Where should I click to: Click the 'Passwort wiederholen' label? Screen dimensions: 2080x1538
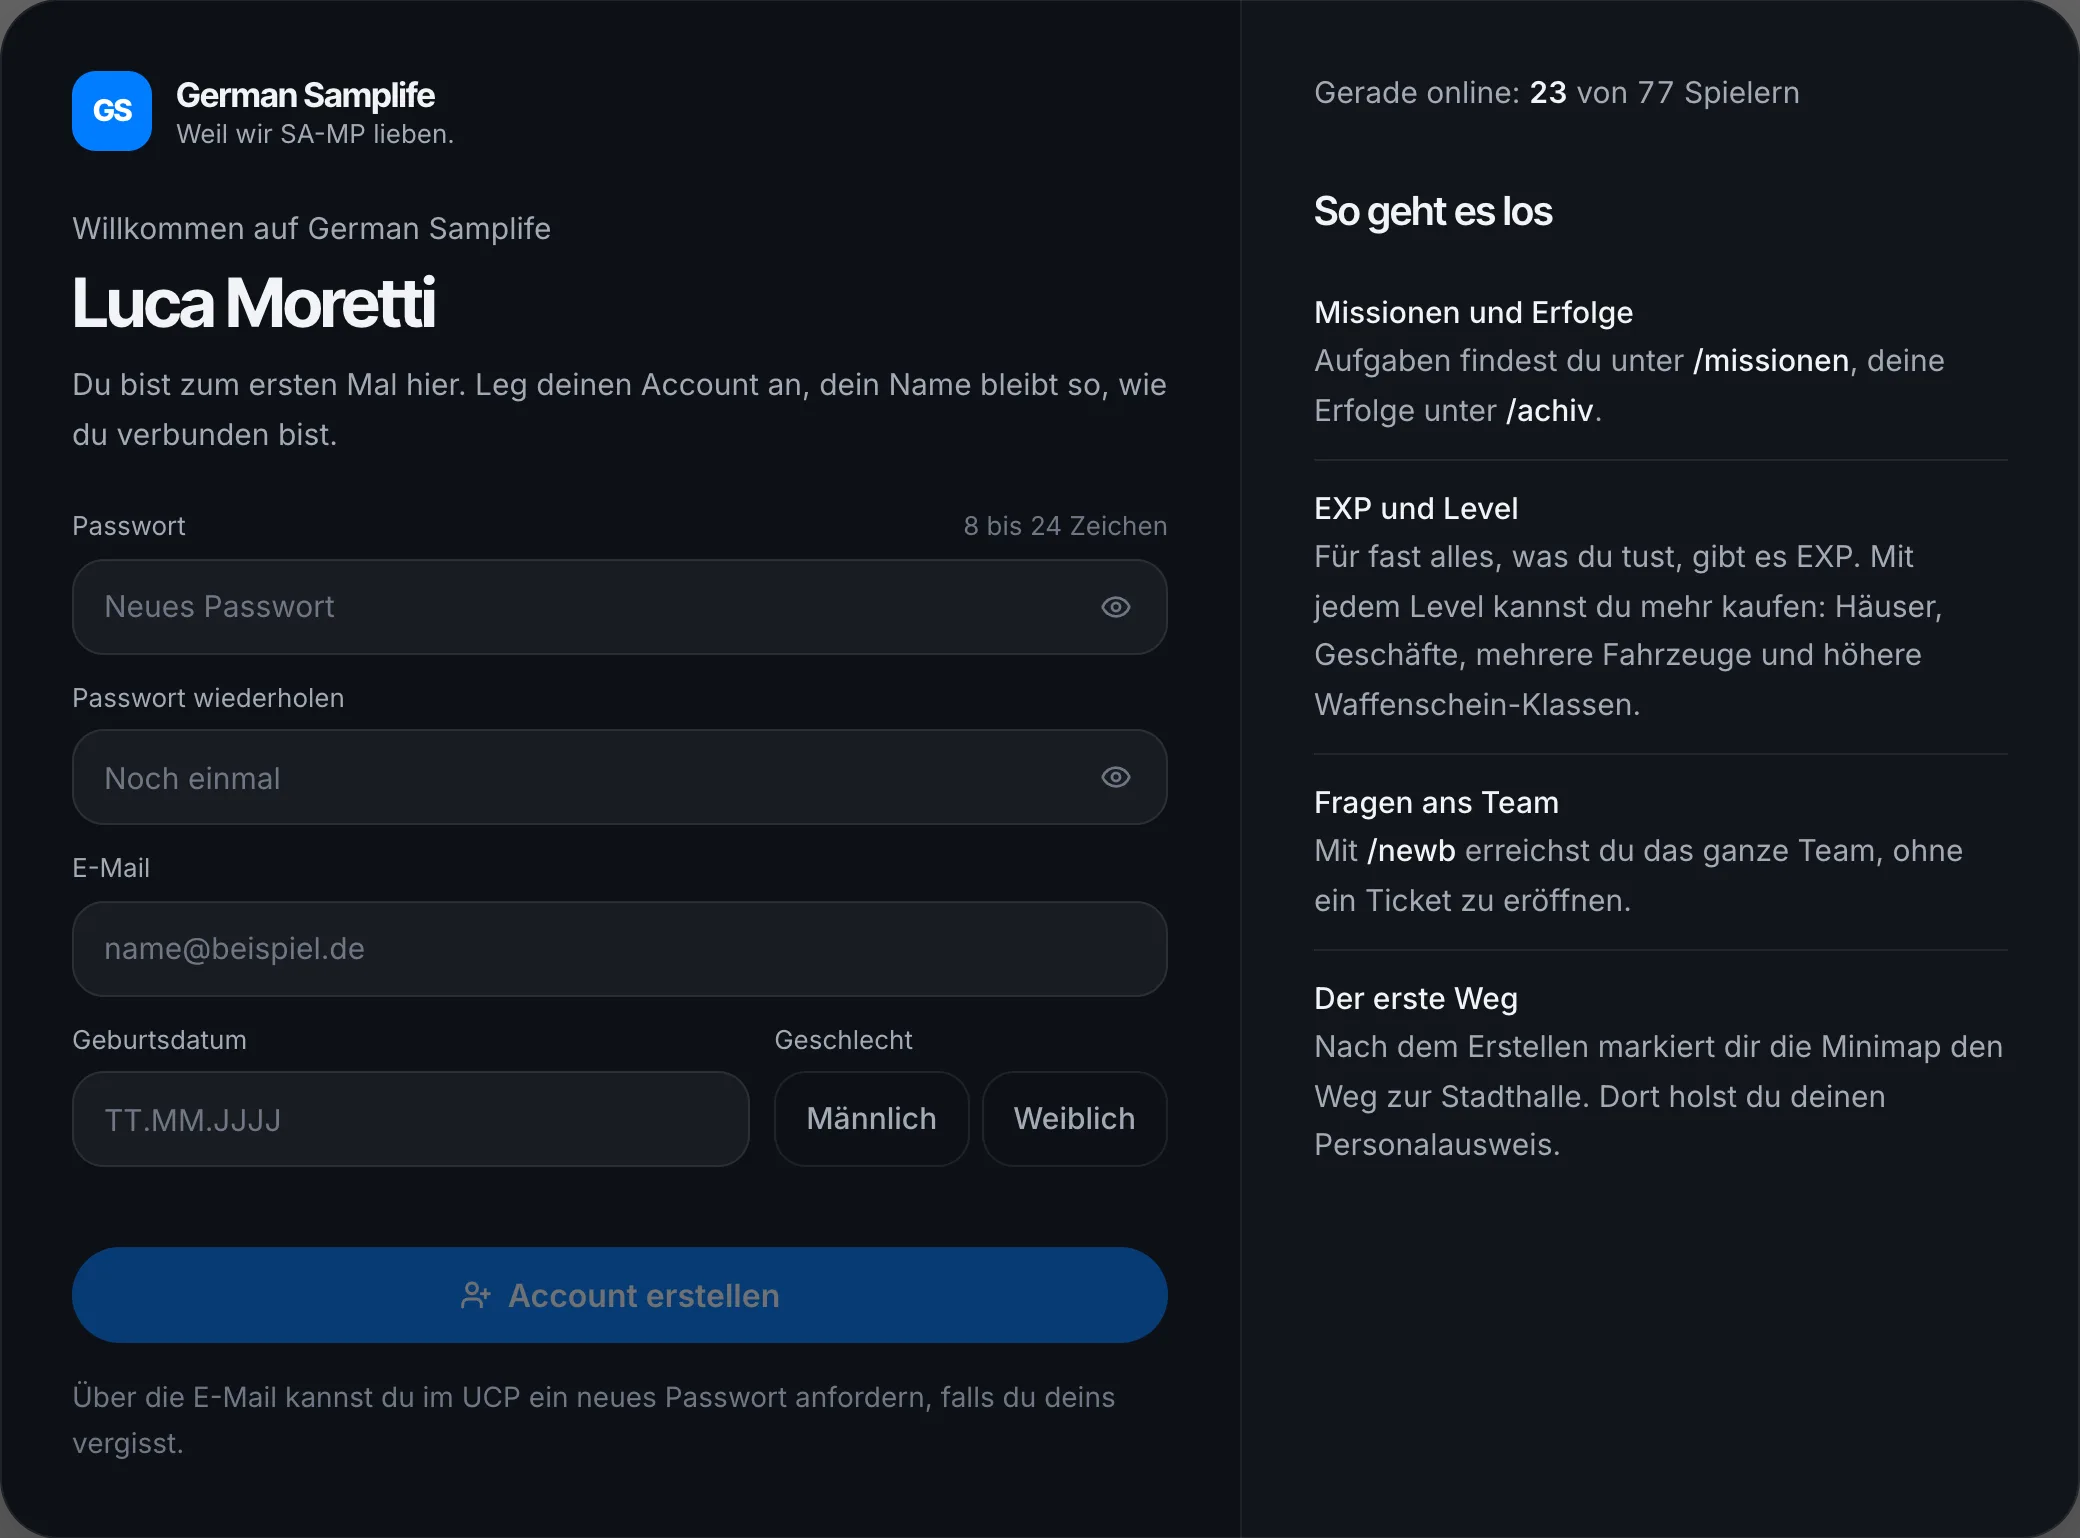coord(208,698)
